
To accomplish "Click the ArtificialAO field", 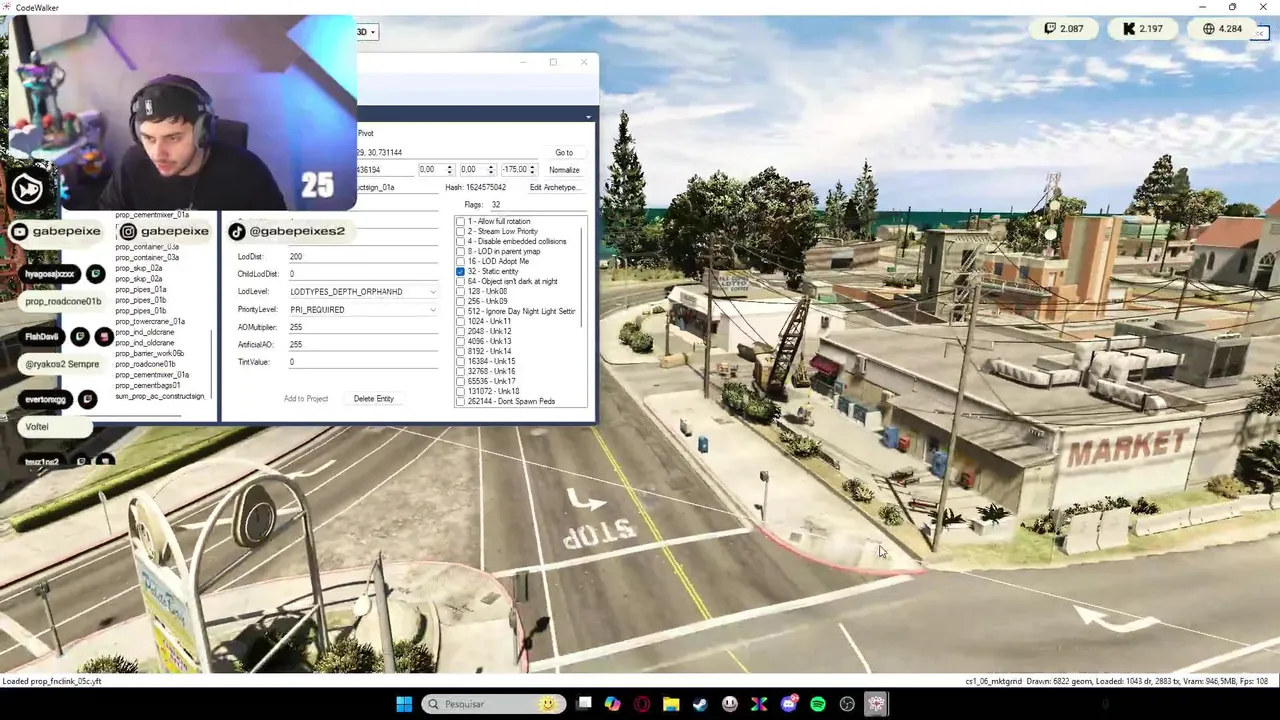I will (x=363, y=344).
